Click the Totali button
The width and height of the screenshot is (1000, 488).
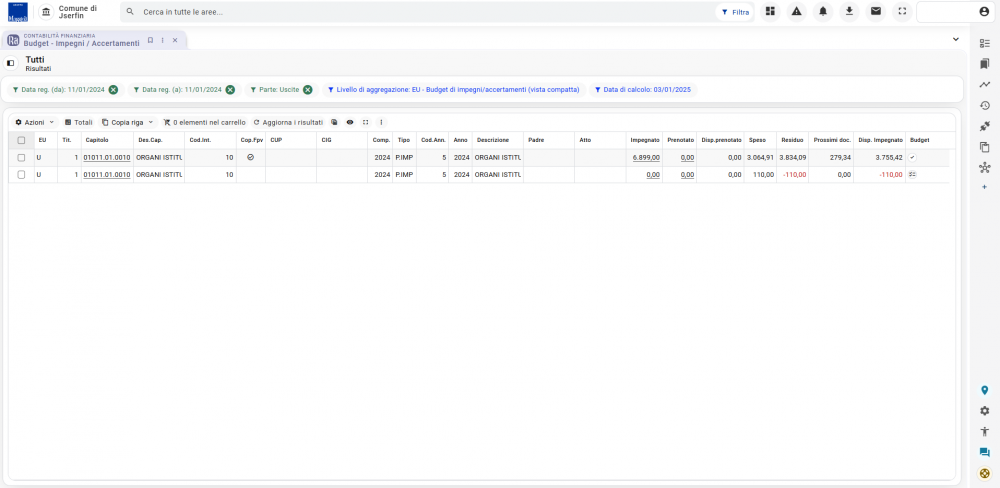tap(78, 122)
